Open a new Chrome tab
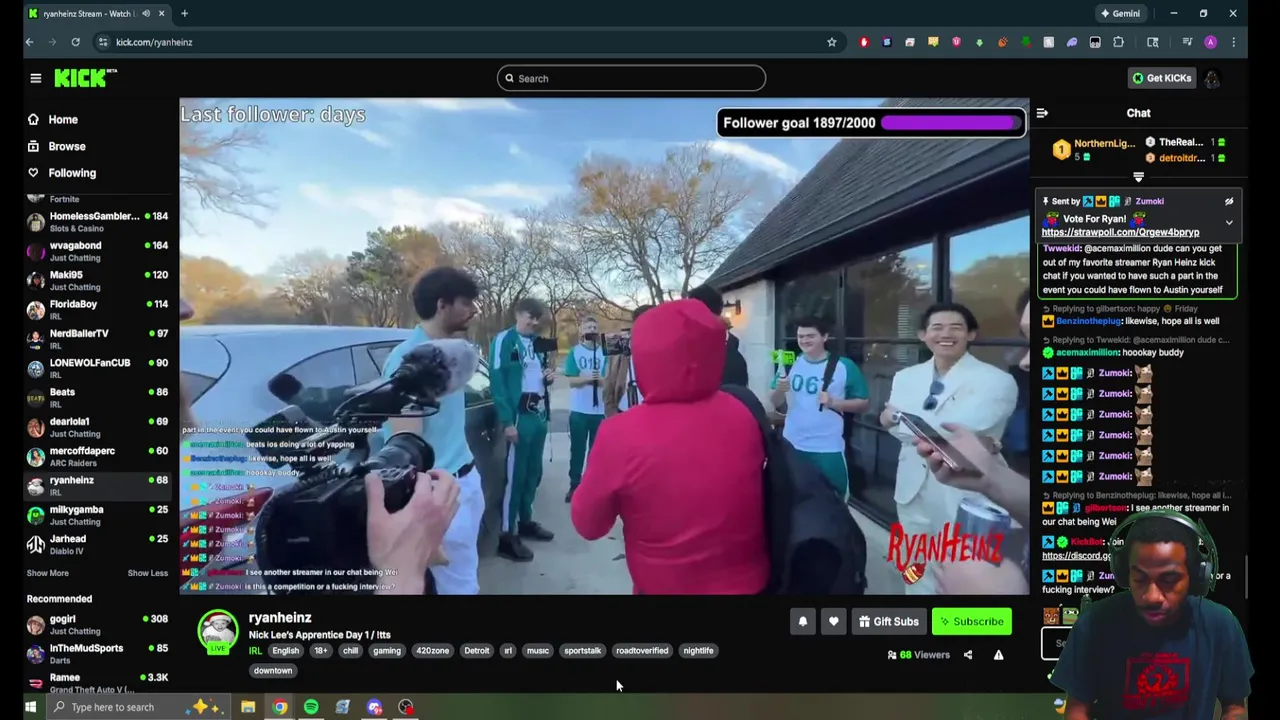Viewport: 1280px width, 720px height. click(x=184, y=13)
